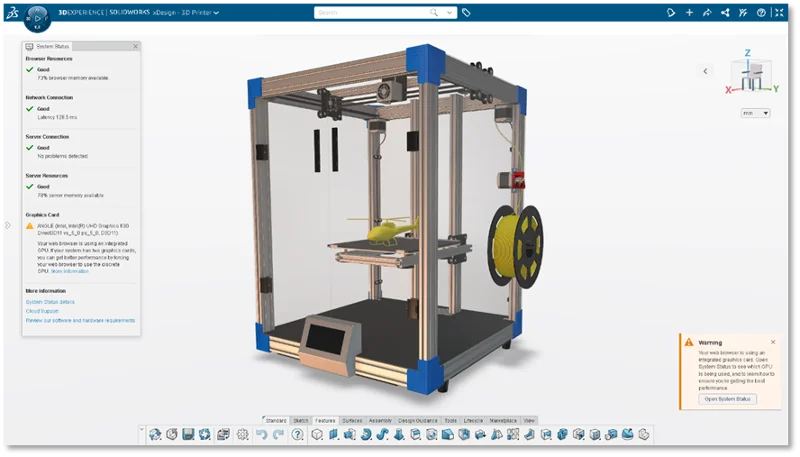Click the Redo arrow icon
This screenshot has width=800, height=457.
pyautogui.click(x=277, y=434)
